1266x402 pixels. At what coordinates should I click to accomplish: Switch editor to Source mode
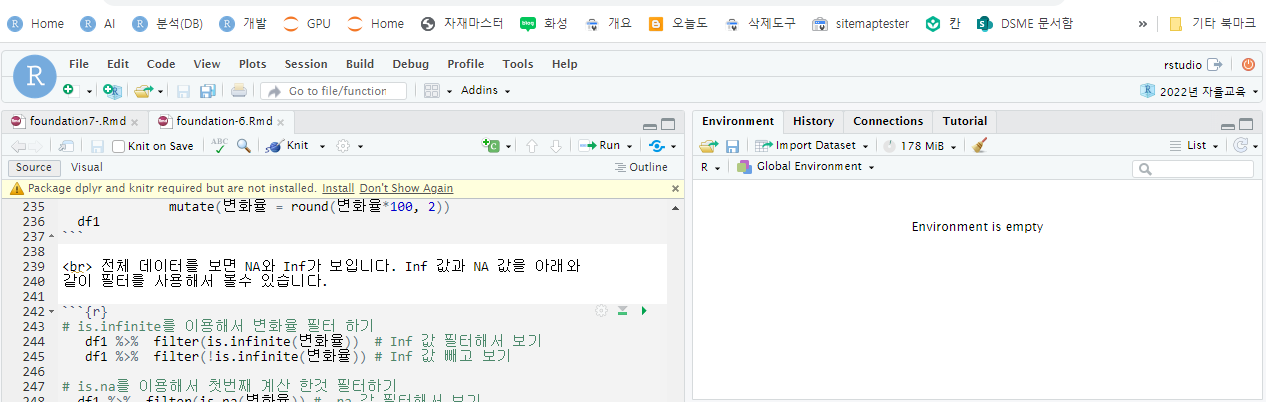34,167
